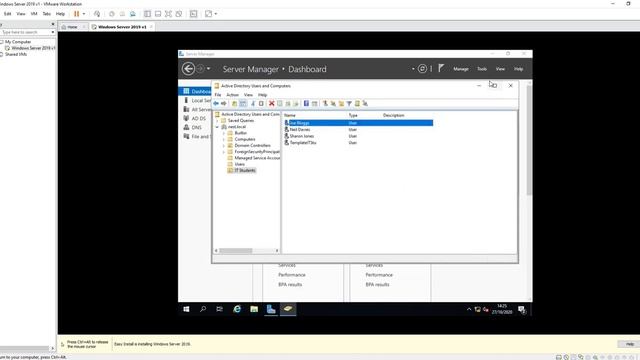Click the VMware snapshot manager icon
The image size is (640, 360).
[x=133, y=13]
